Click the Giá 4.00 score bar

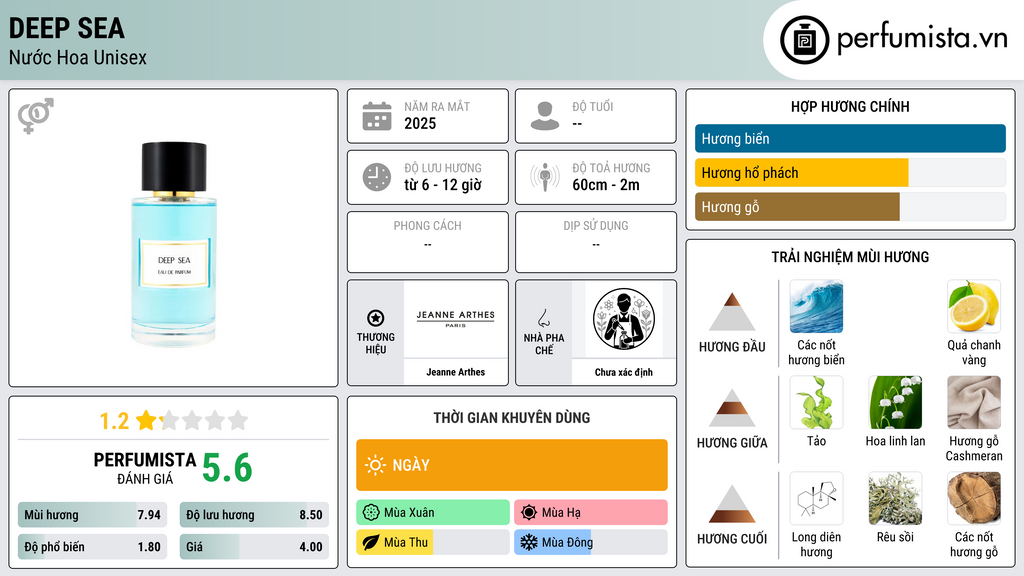point(254,547)
